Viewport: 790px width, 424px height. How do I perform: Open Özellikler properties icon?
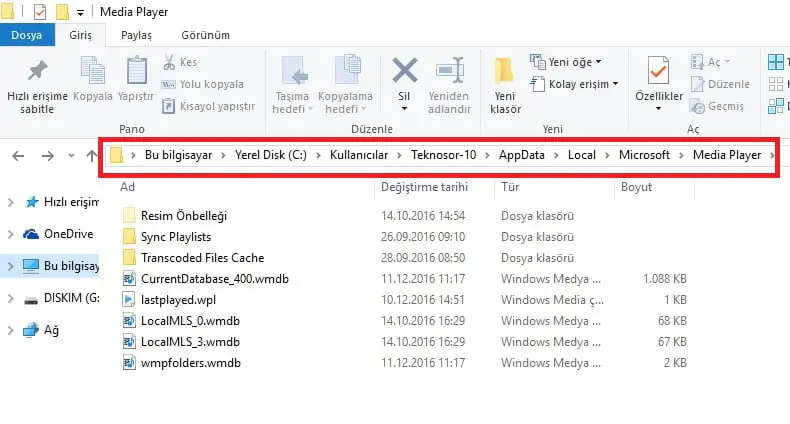pyautogui.click(x=658, y=72)
